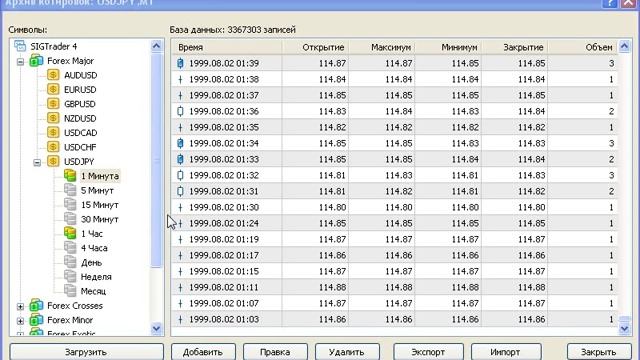Click the Импорт button
Viewport: 640px width, 360px height.
(506, 352)
